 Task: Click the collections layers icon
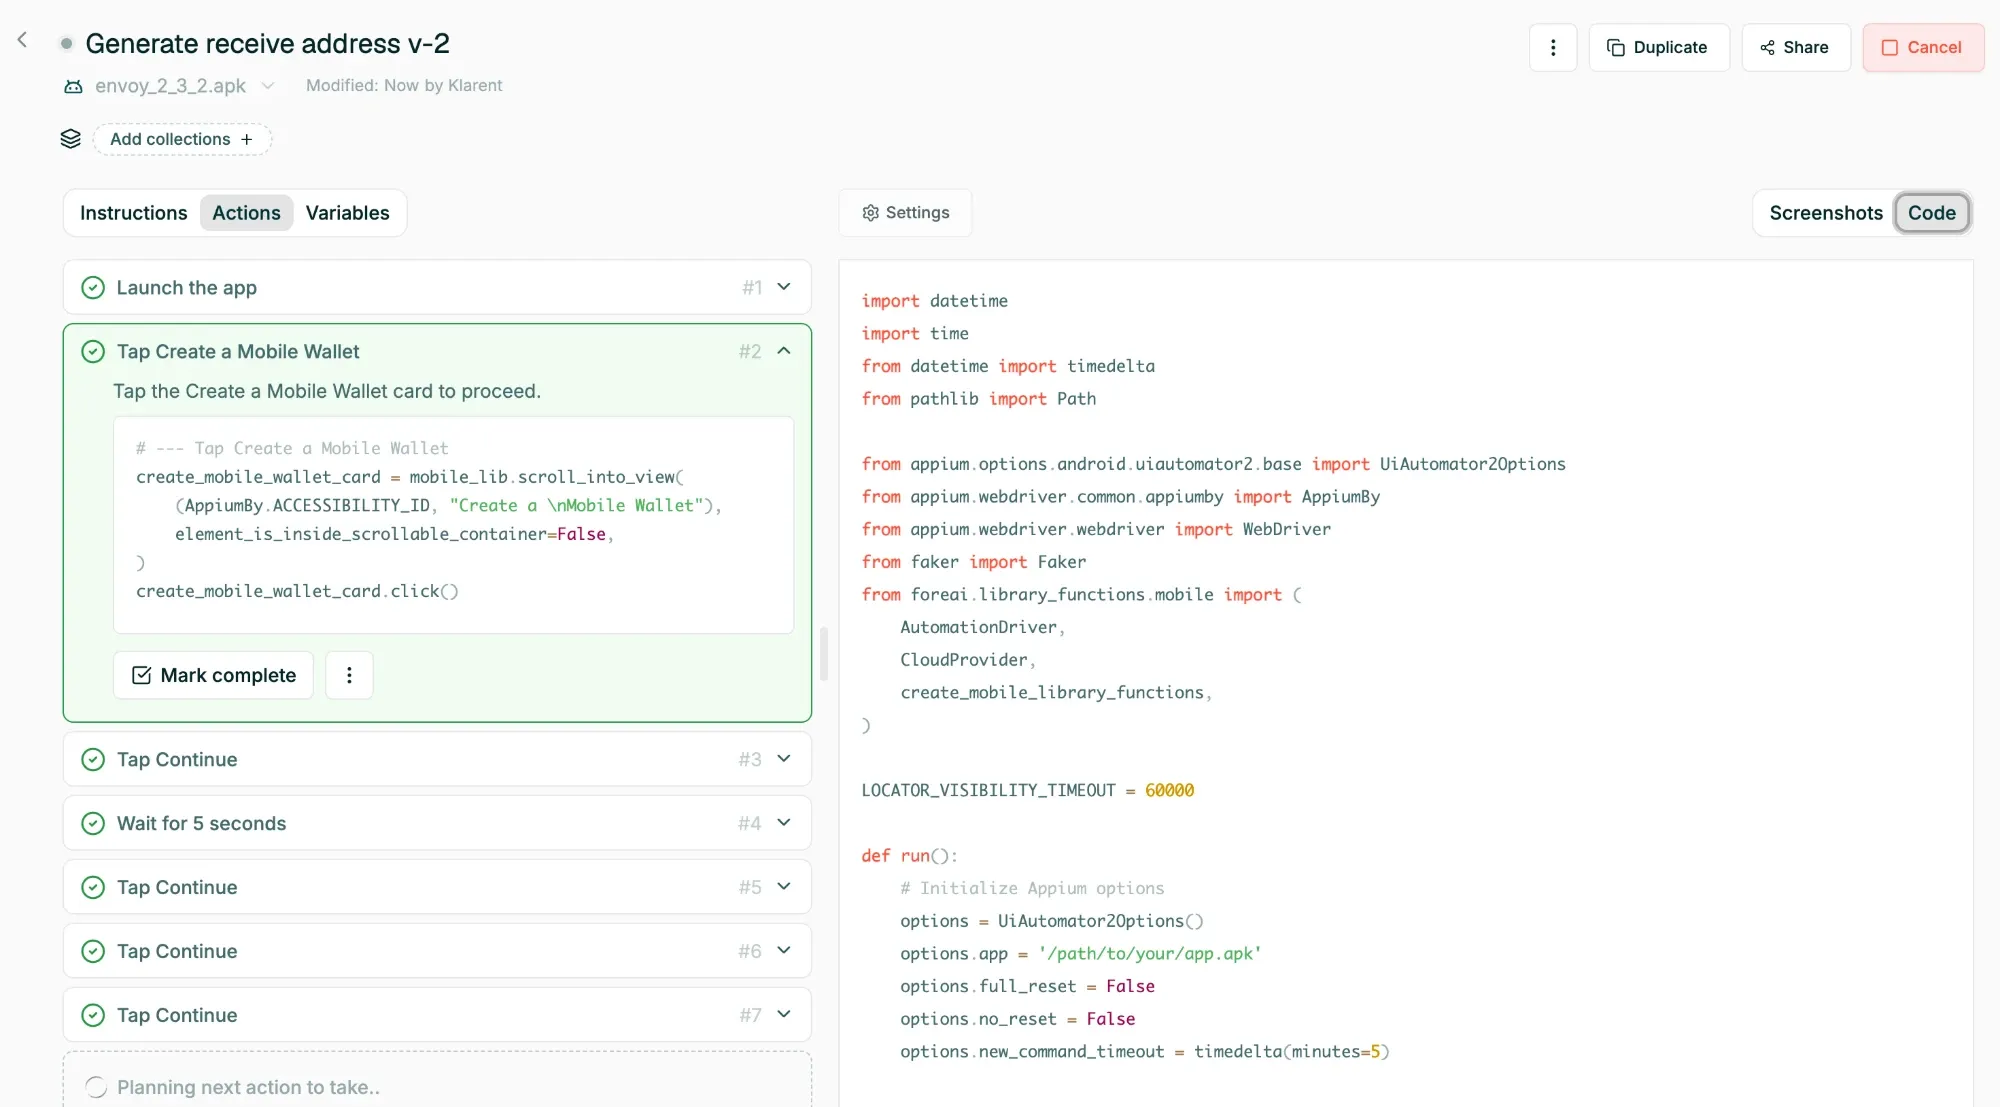[70, 139]
